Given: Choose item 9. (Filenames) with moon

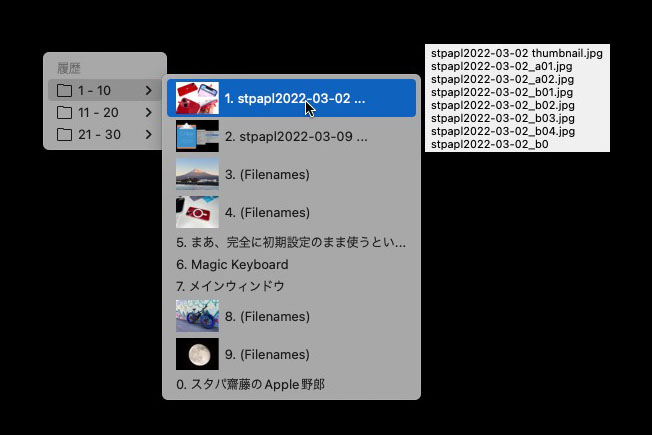Looking at the screenshot, I should [291, 354].
